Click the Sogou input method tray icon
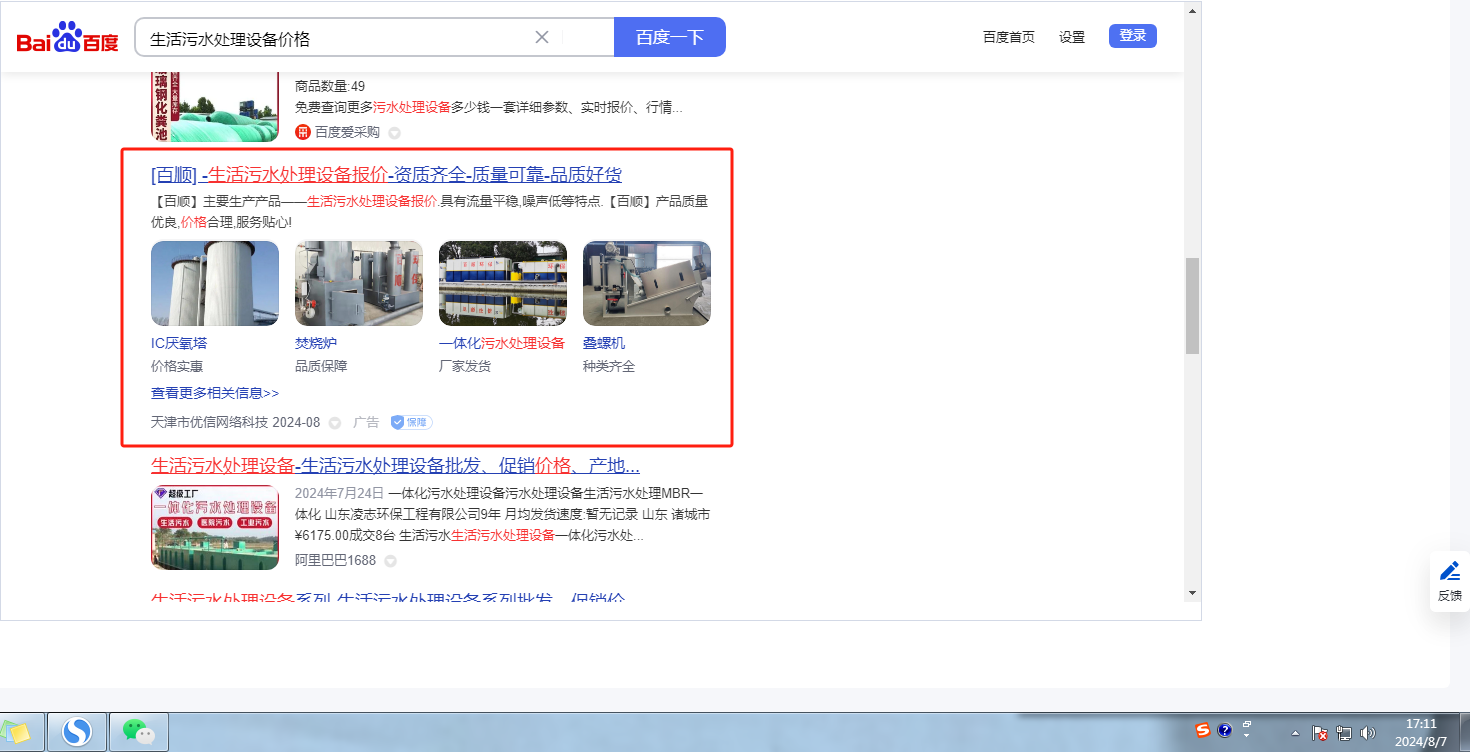1470x752 pixels. 1204,730
